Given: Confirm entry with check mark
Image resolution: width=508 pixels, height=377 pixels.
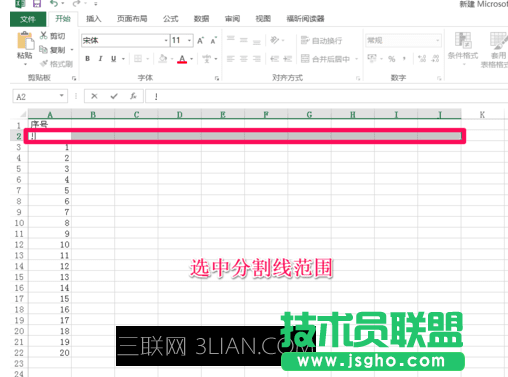Looking at the screenshot, I should 114,96.
